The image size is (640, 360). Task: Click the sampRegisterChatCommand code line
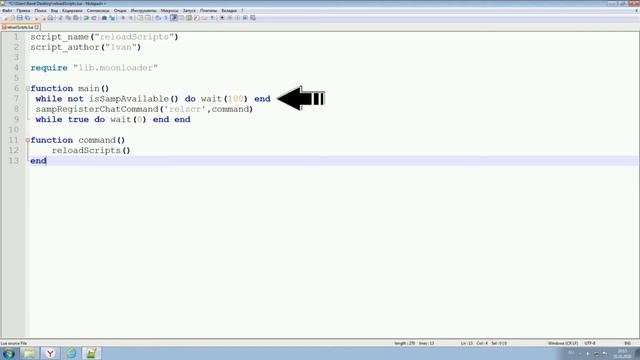coord(144,109)
